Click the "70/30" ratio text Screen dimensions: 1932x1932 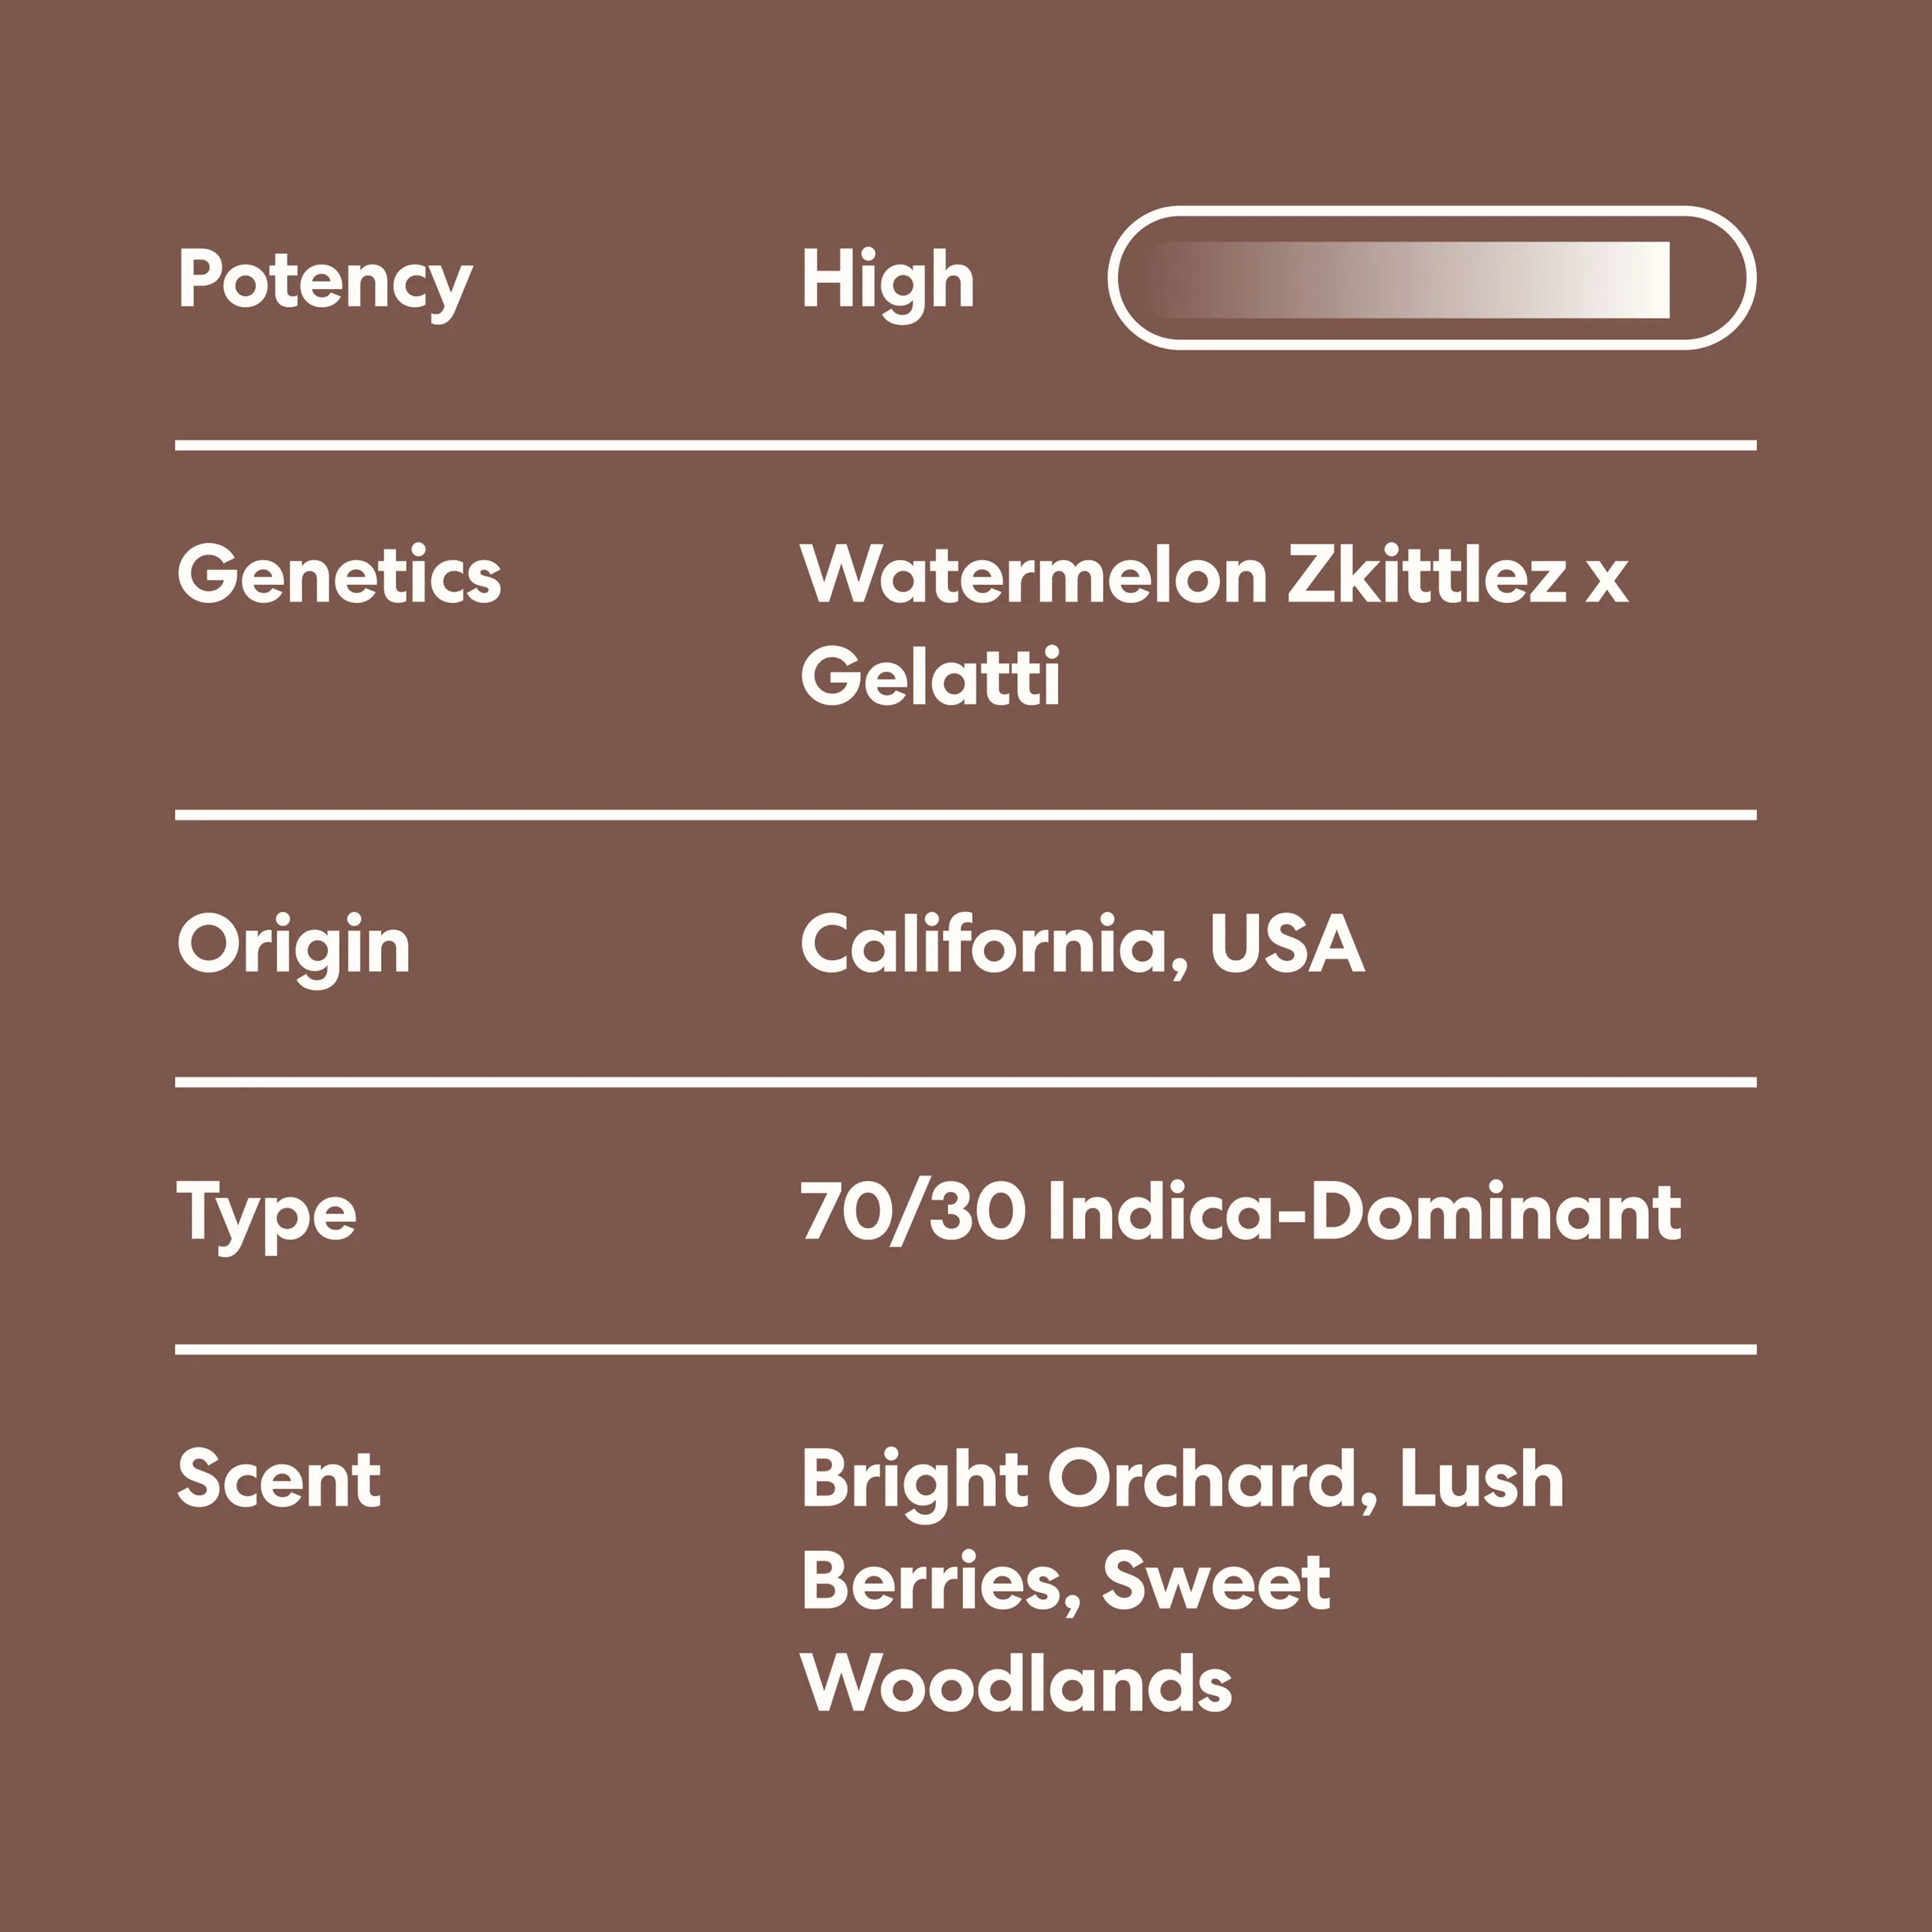click(913, 1212)
